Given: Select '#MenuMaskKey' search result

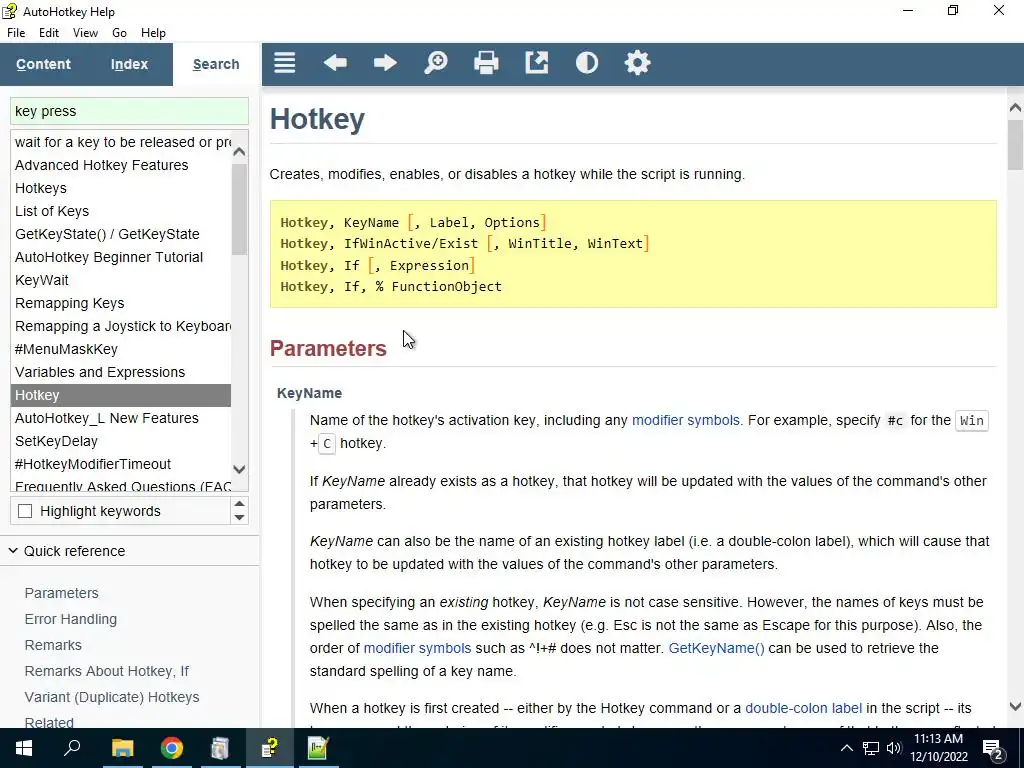Looking at the screenshot, I should tap(121, 349).
